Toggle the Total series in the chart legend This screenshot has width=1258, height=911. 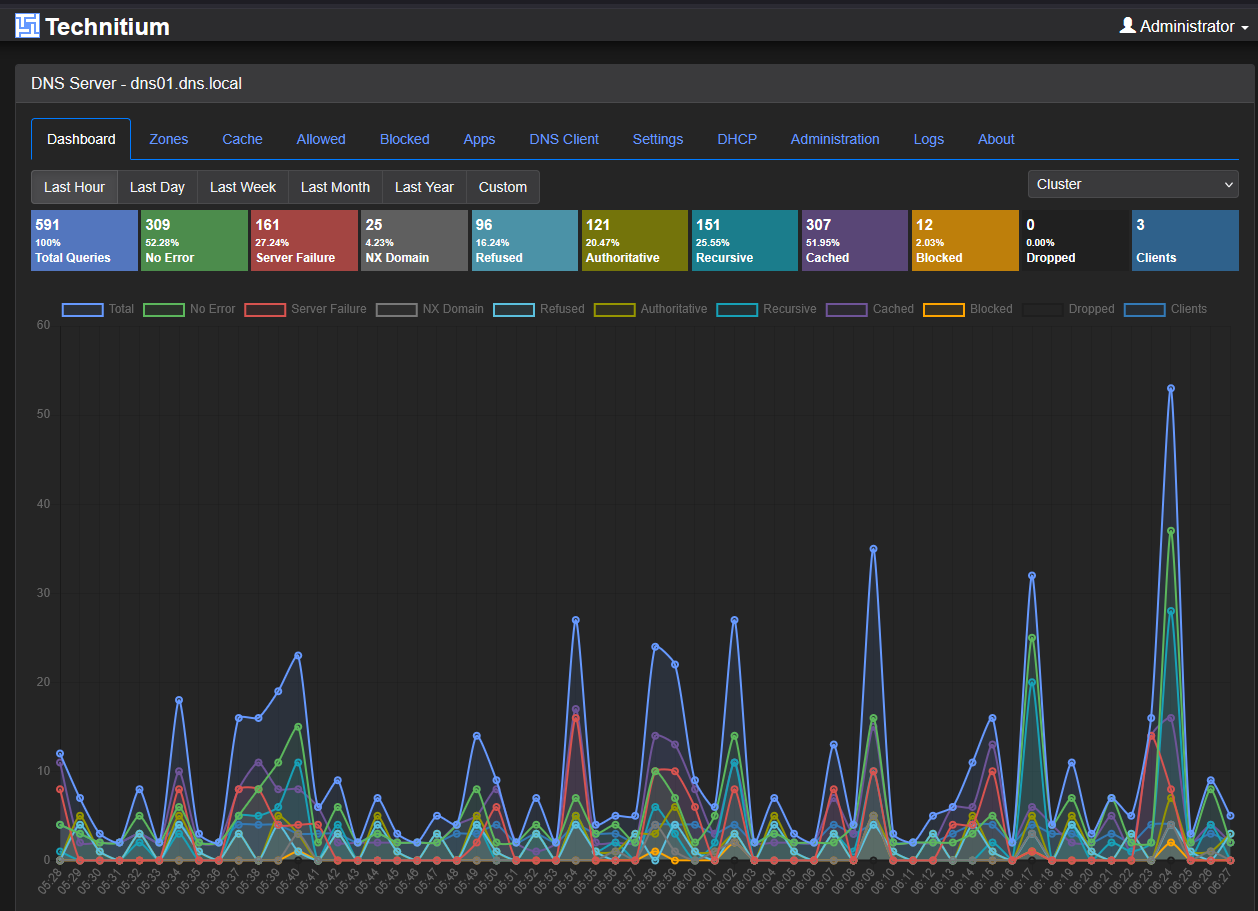pyautogui.click(x=98, y=309)
